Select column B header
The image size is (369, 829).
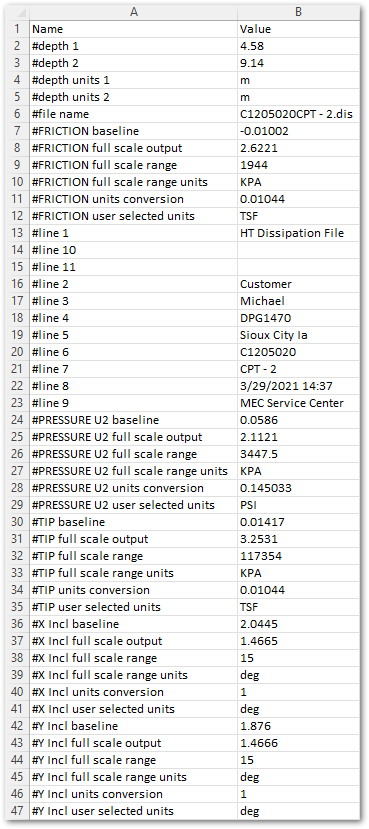point(299,12)
